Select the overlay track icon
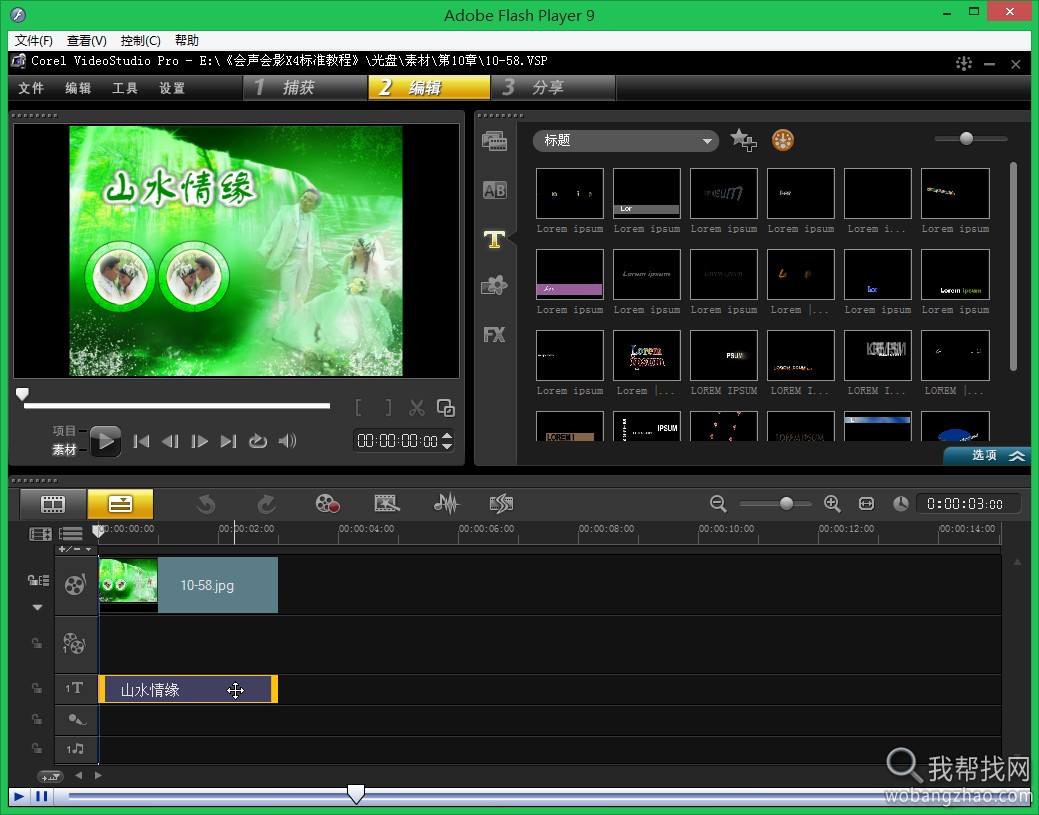The height and width of the screenshot is (815, 1039). [74, 643]
